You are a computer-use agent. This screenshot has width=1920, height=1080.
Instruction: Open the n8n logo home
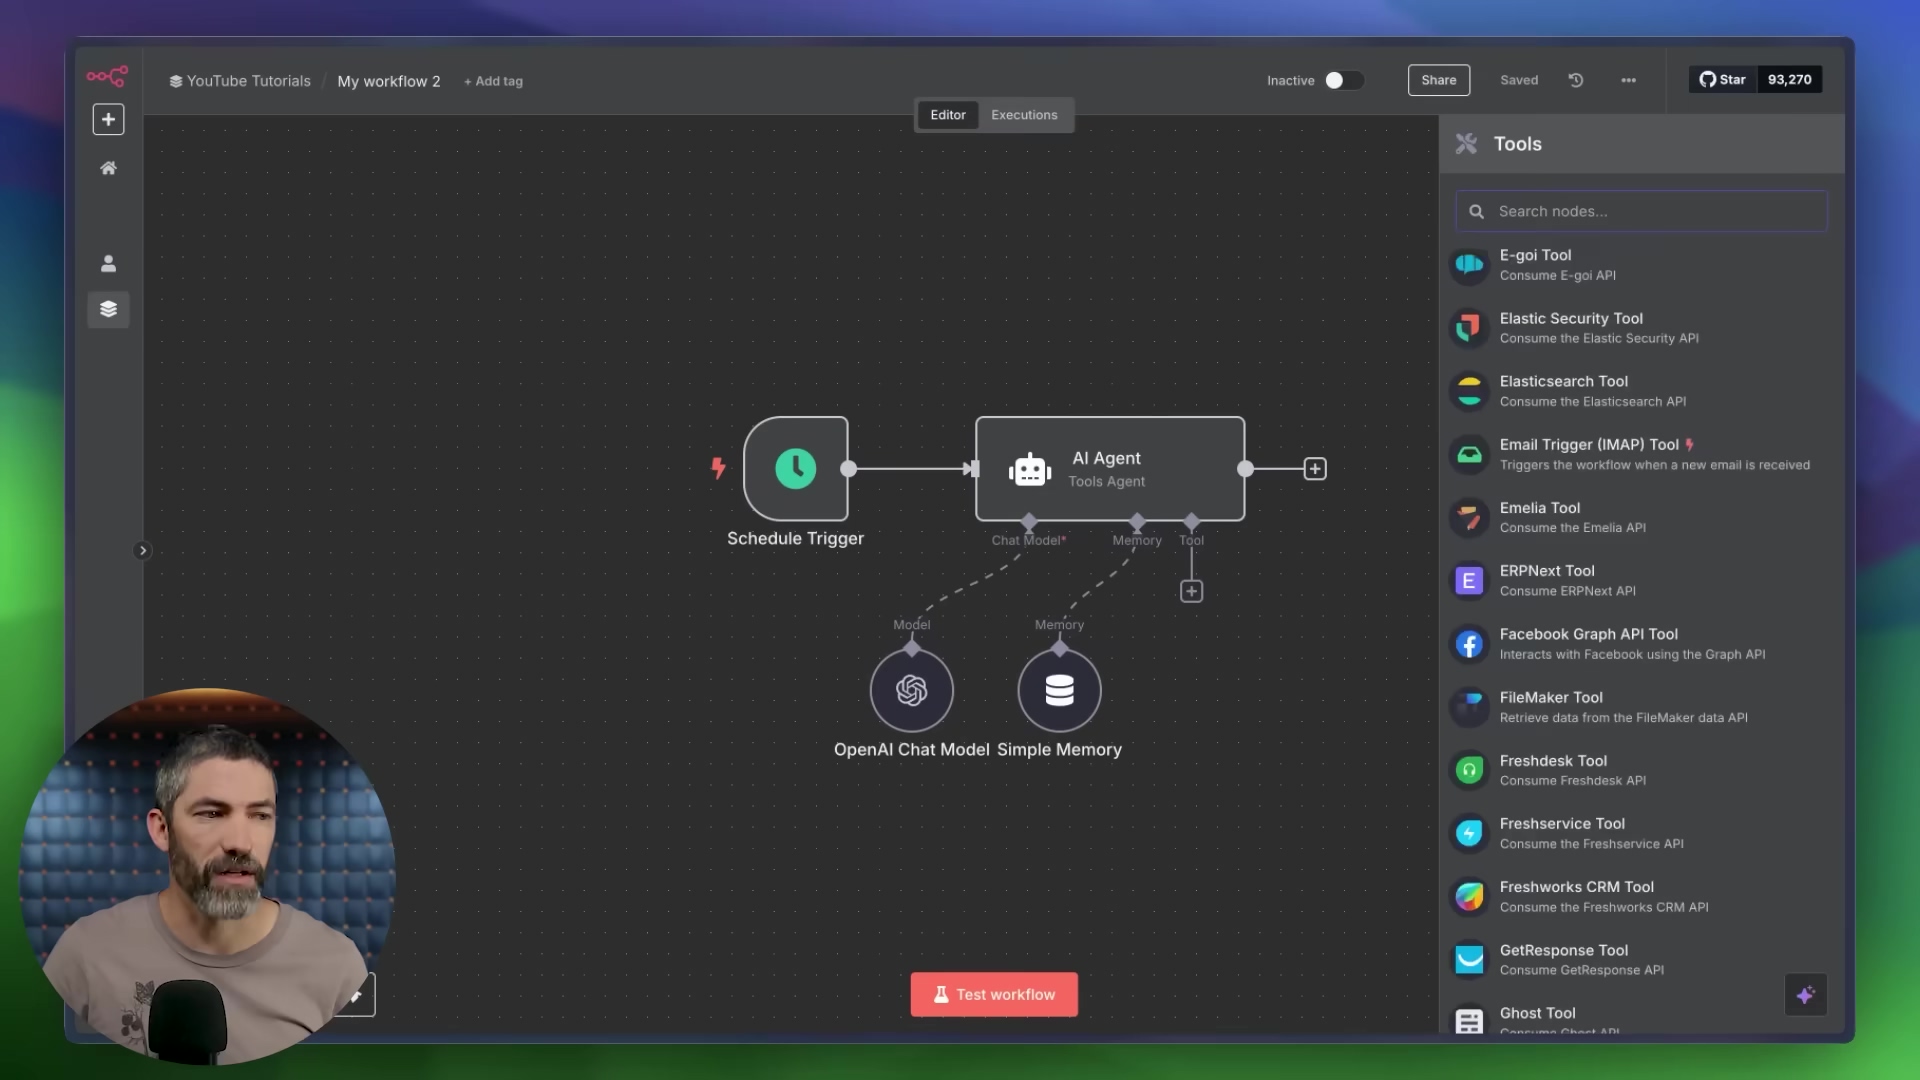pyautogui.click(x=107, y=76)
